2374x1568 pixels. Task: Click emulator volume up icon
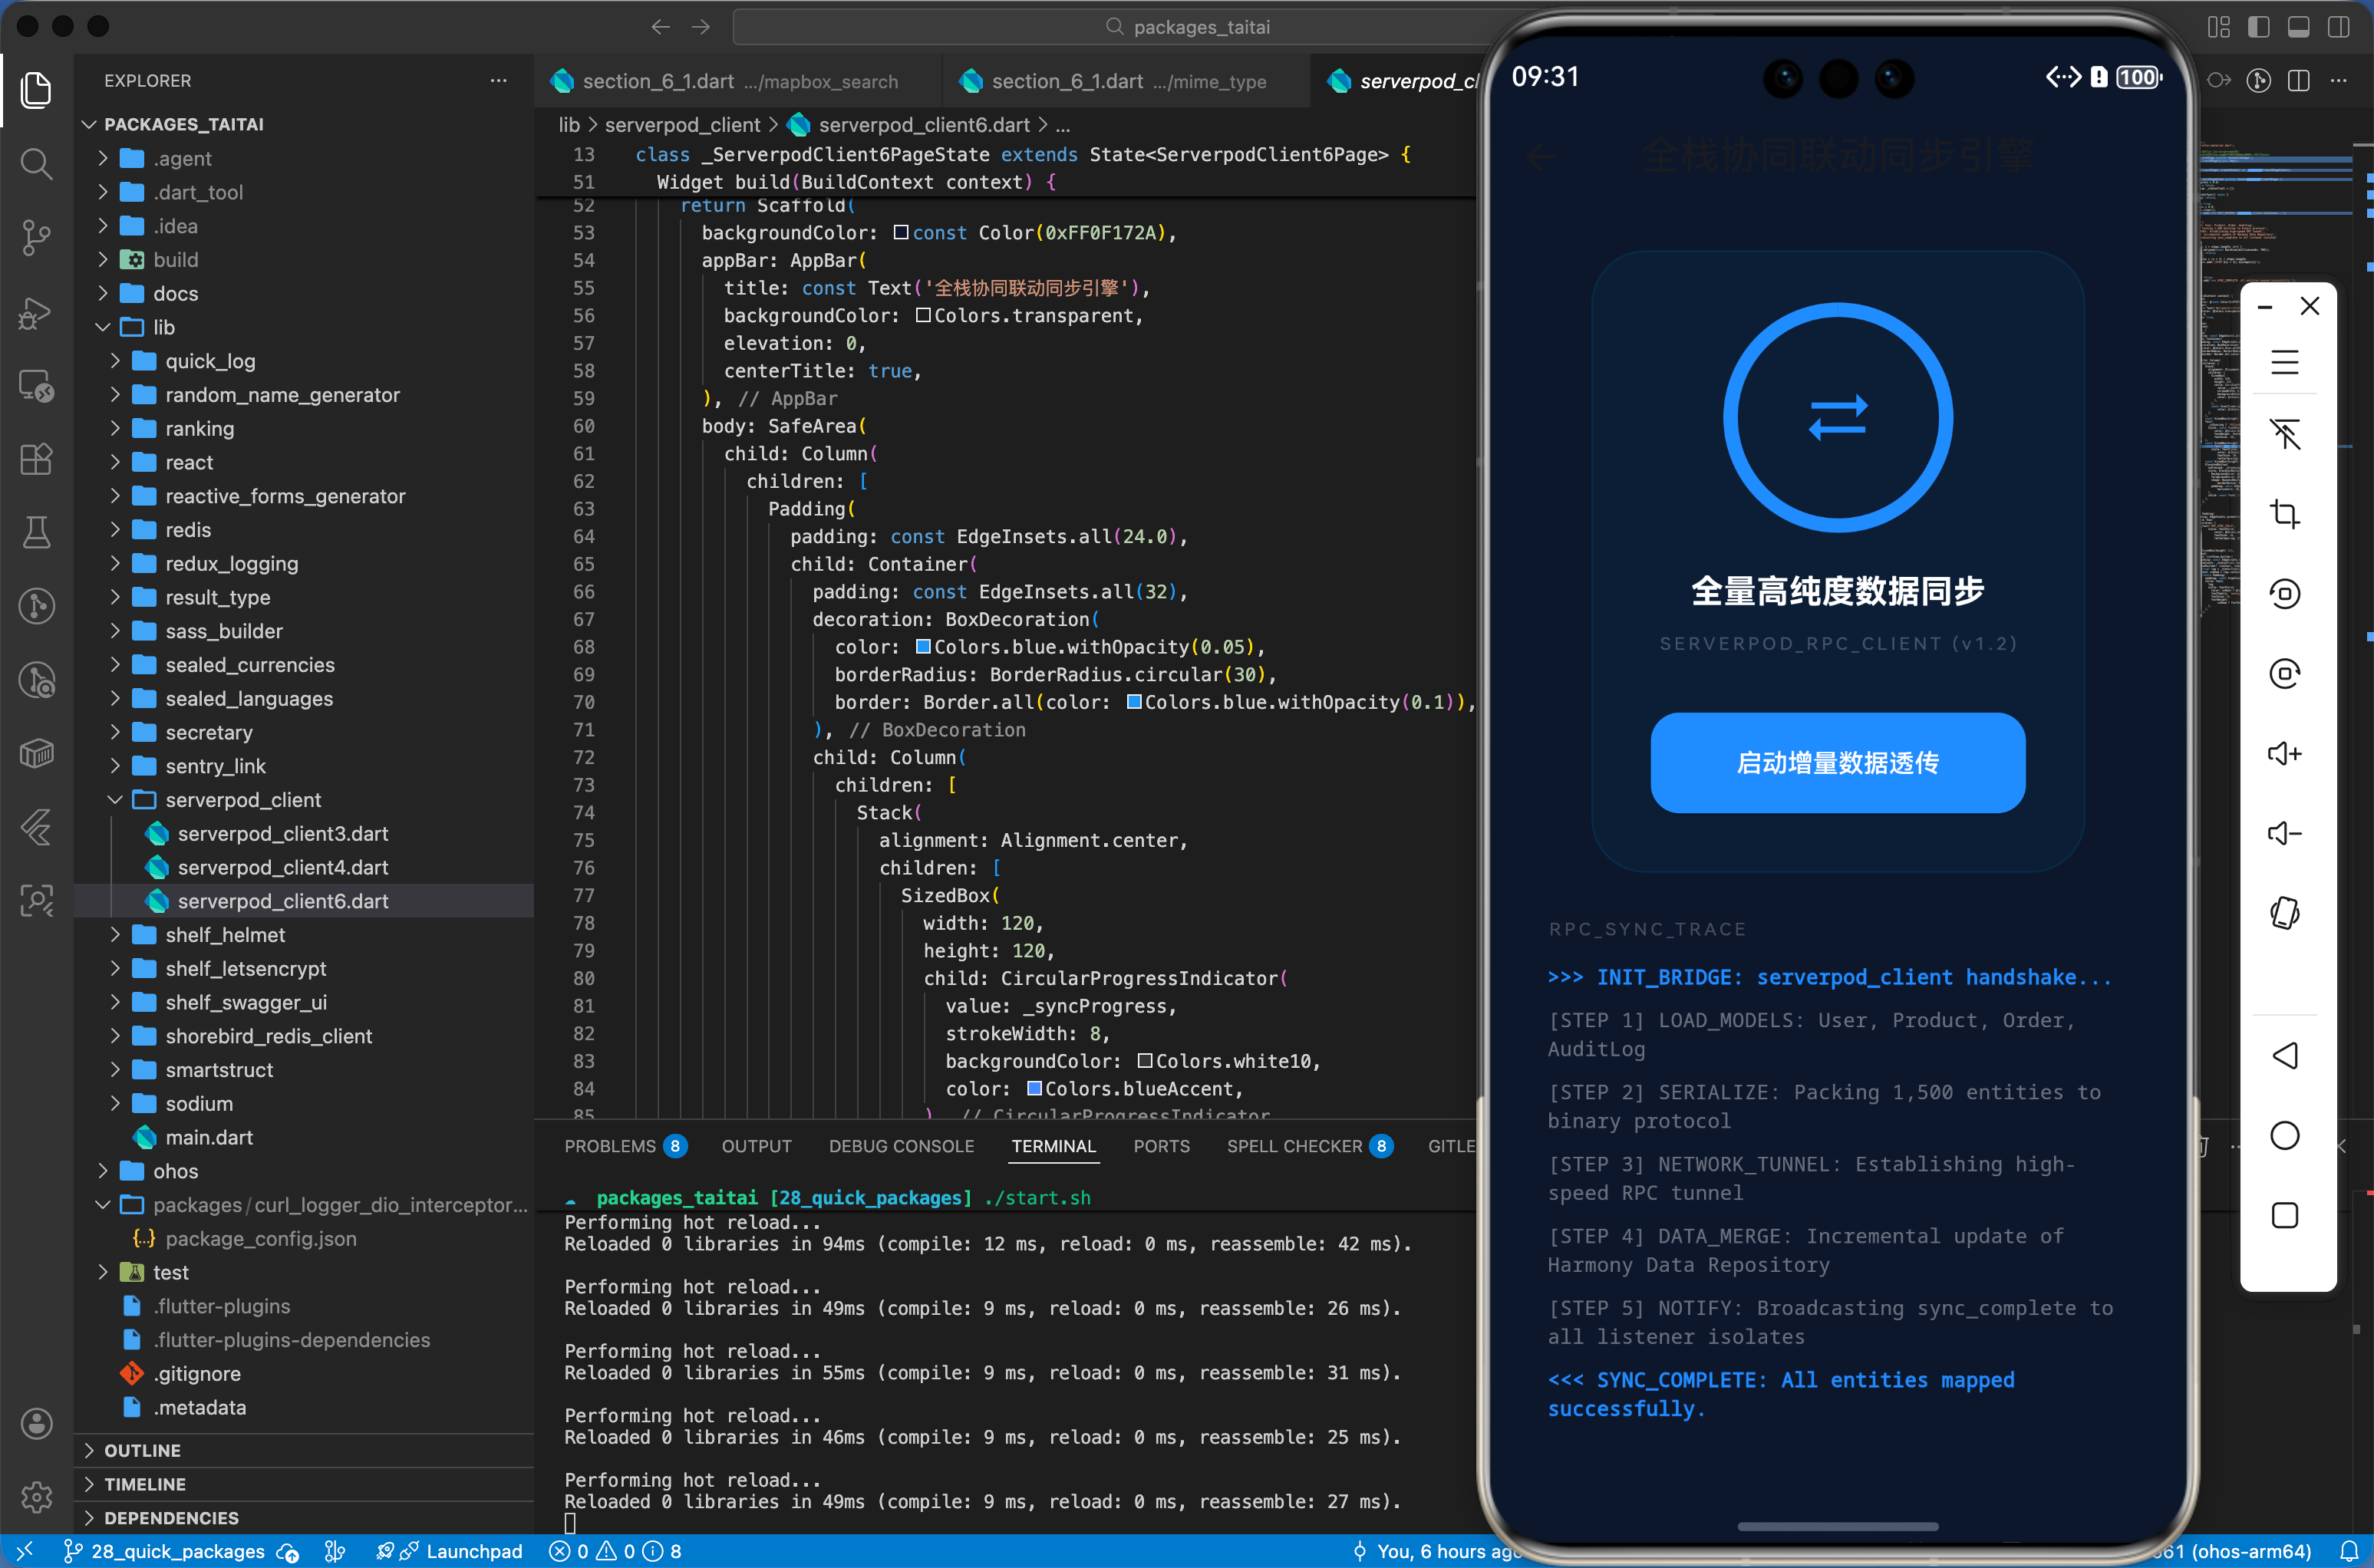point(2284,753)
